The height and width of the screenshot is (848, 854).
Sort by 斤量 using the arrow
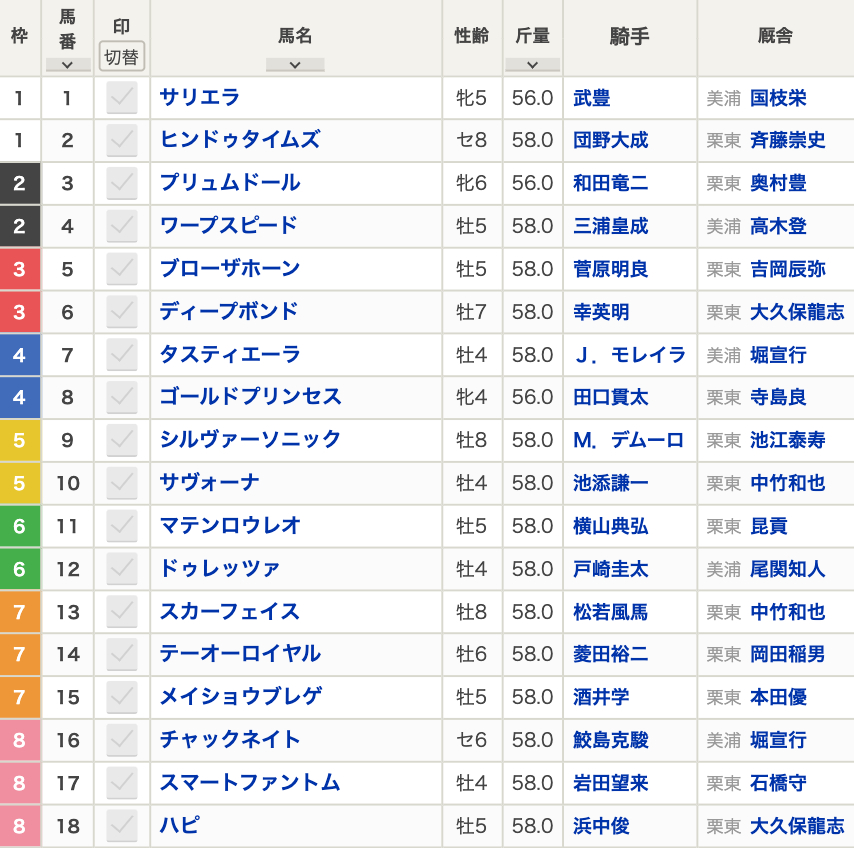pyautogui.click(x=533, y=65)
